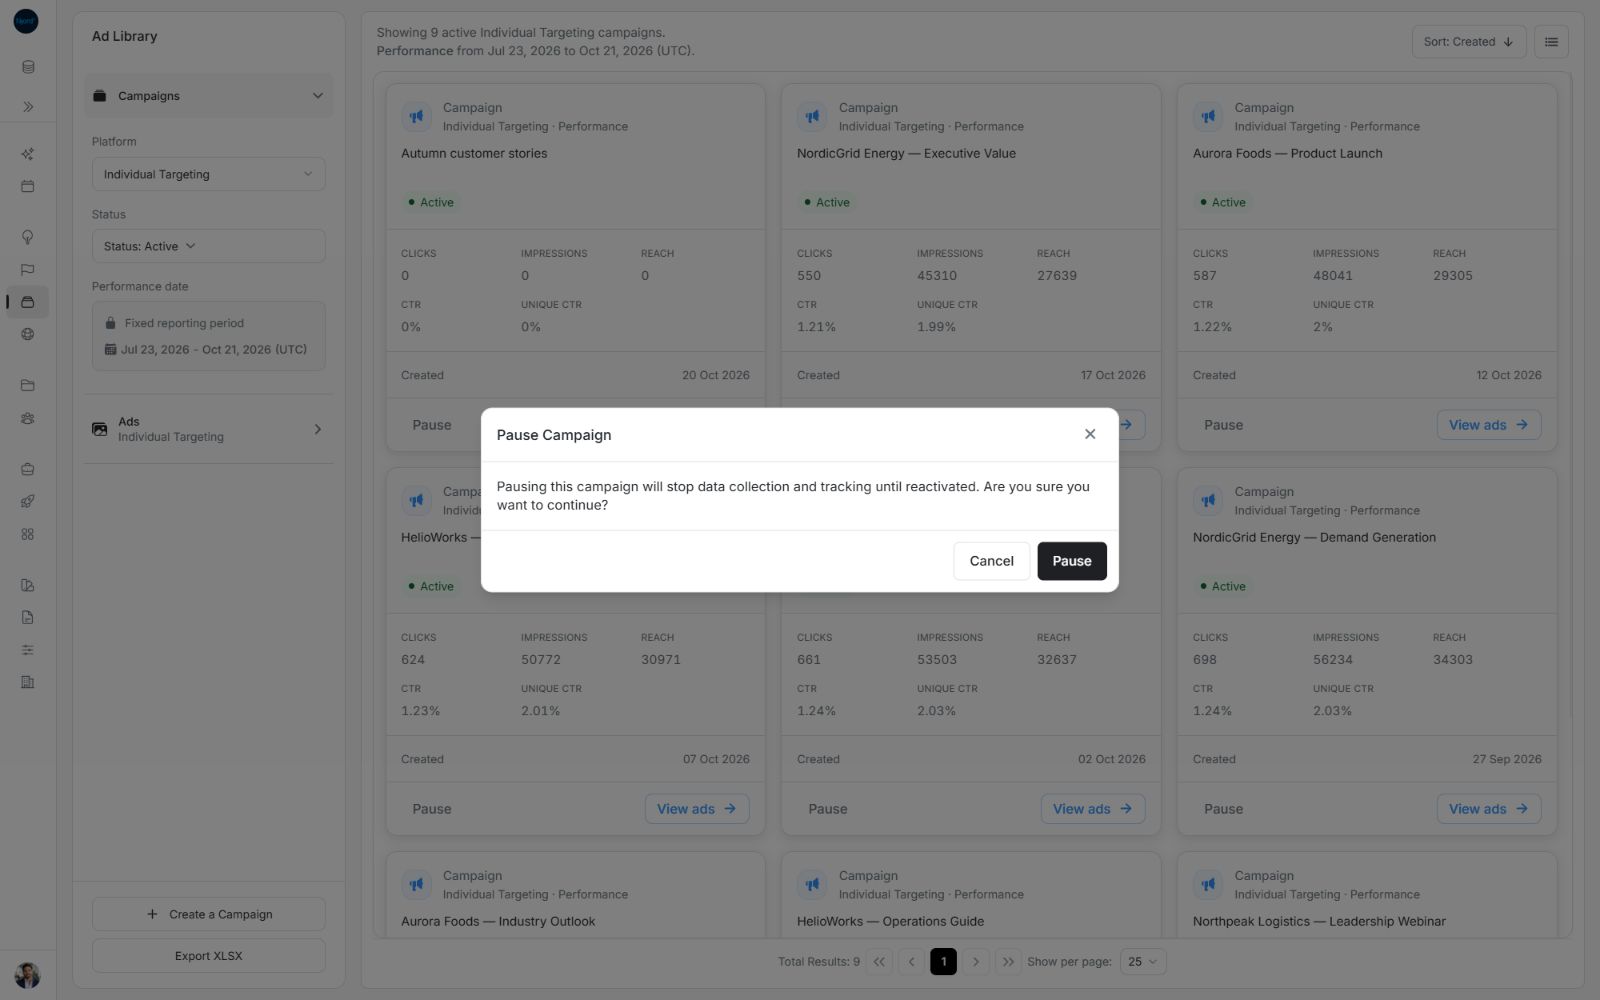Open the folder icon in sidebar
The width and height of the screenshot is (1600, 1000).
click(x=28, y=385)
